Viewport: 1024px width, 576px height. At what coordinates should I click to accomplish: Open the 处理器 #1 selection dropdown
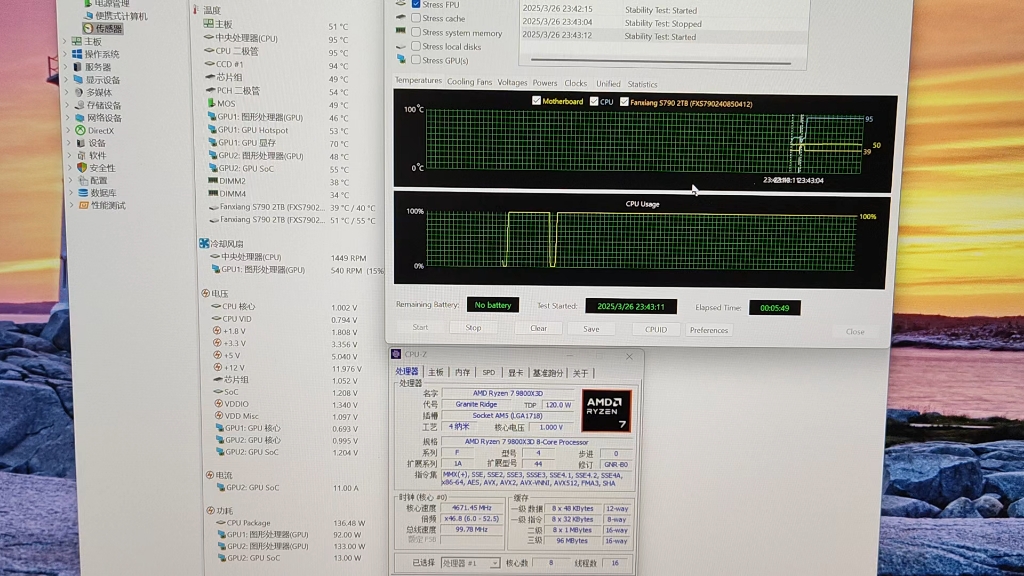470,563
